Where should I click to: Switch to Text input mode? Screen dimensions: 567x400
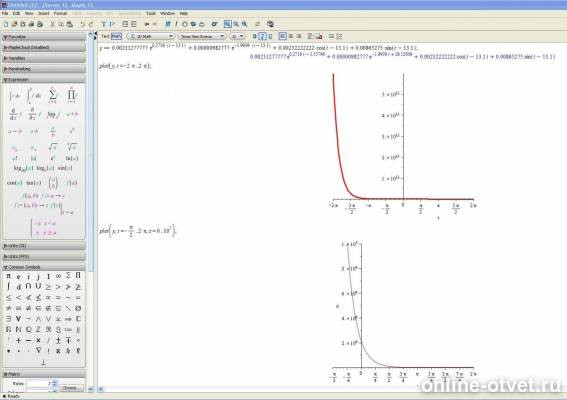105,36
